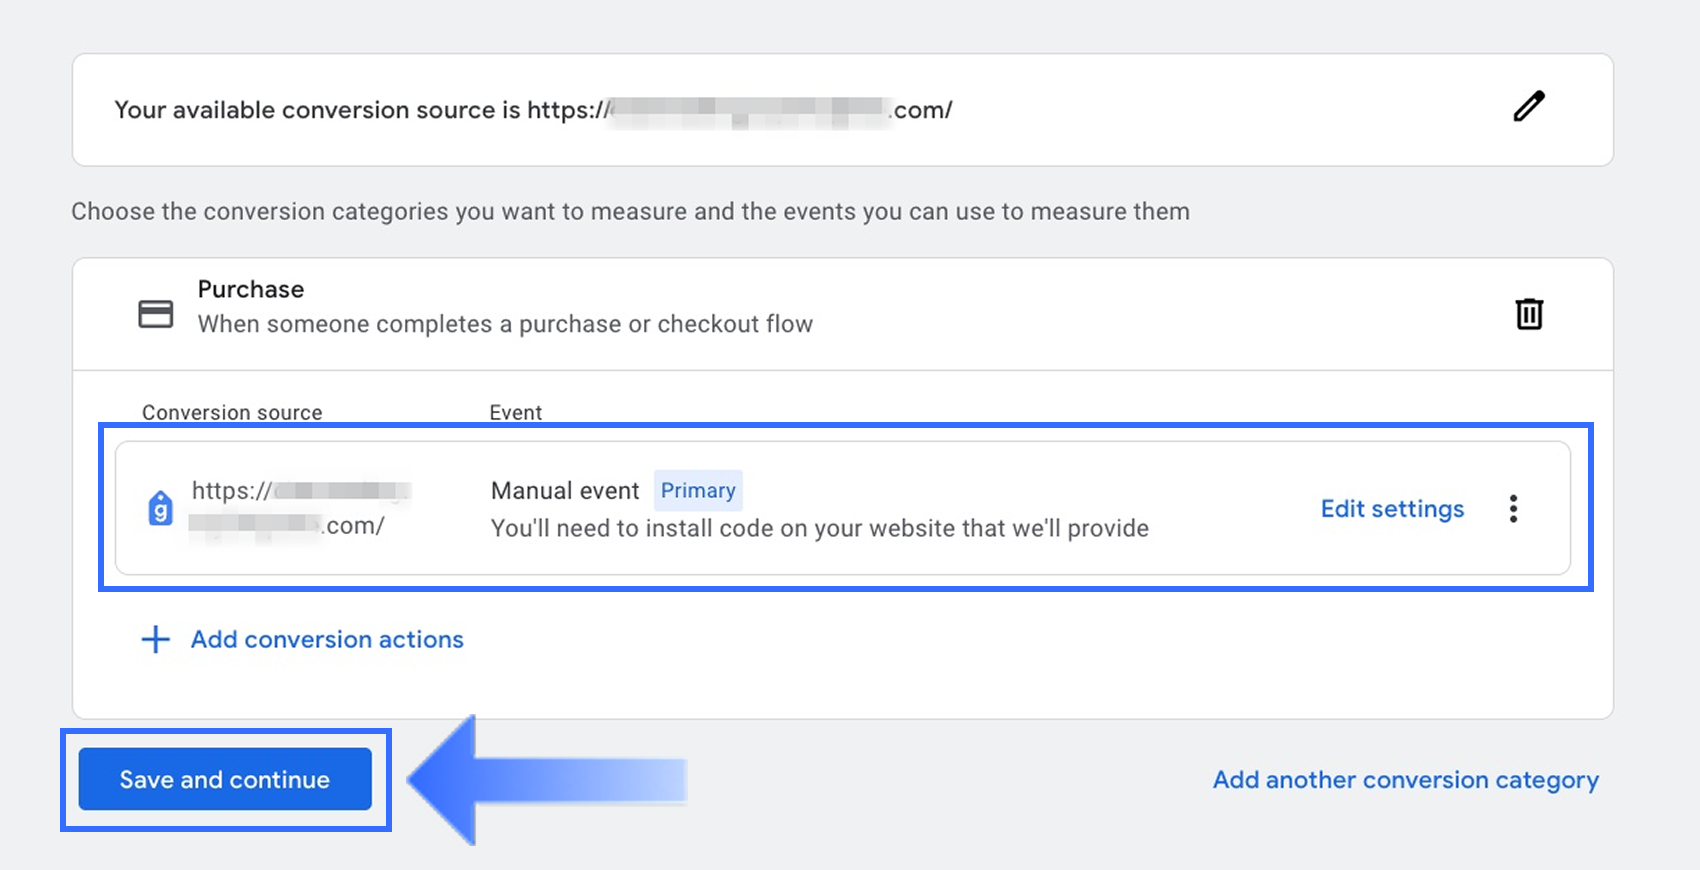
Task: Click Add another conversion category
Action: [1405, 780]
